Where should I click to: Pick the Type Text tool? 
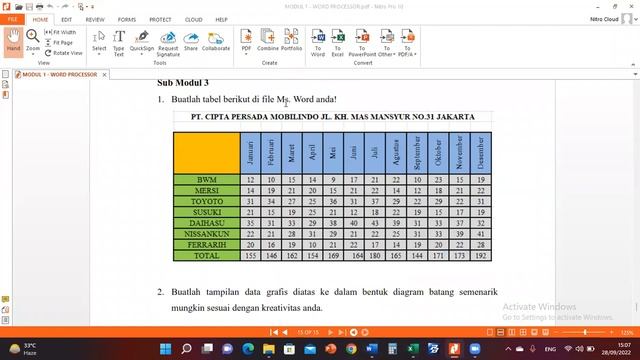click(x=119, y=42)
